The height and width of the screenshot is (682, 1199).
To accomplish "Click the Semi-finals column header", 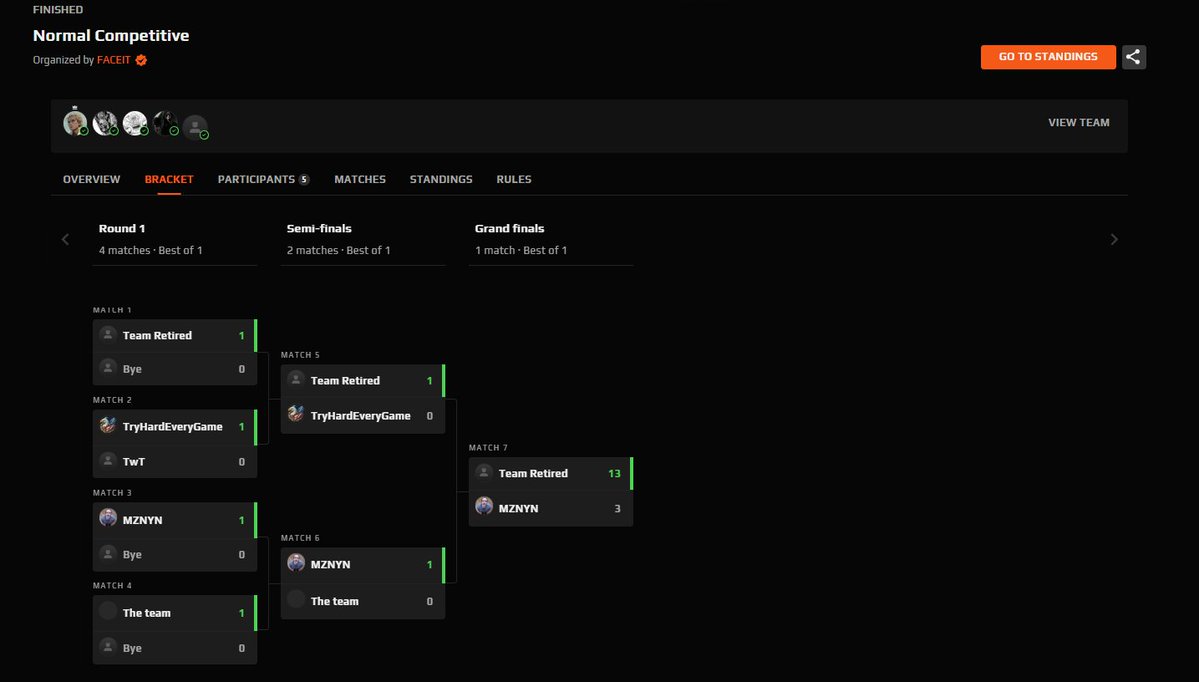I will click(x=319, y=229).
